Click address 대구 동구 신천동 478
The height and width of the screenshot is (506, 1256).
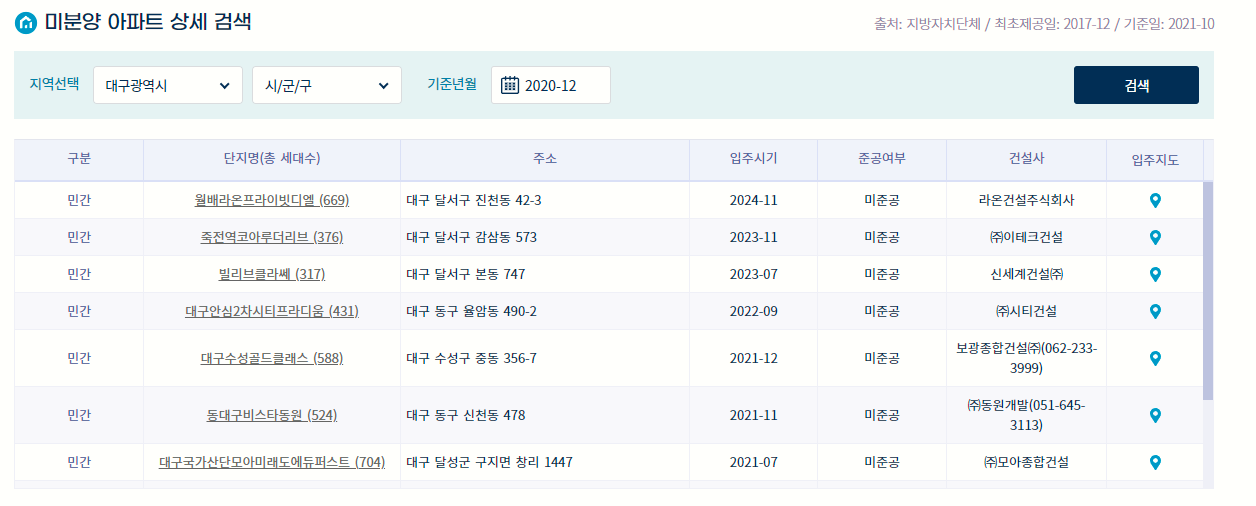click(466, 415)
